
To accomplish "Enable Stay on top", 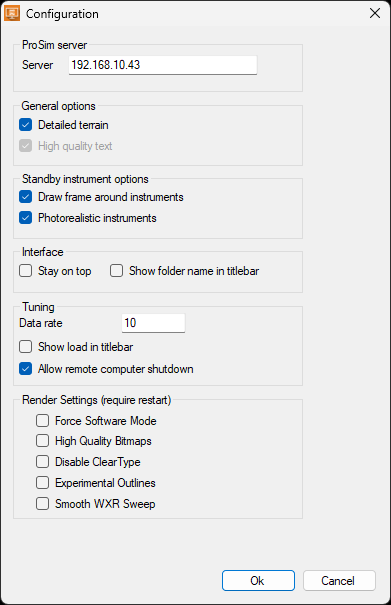I will 25,270.
